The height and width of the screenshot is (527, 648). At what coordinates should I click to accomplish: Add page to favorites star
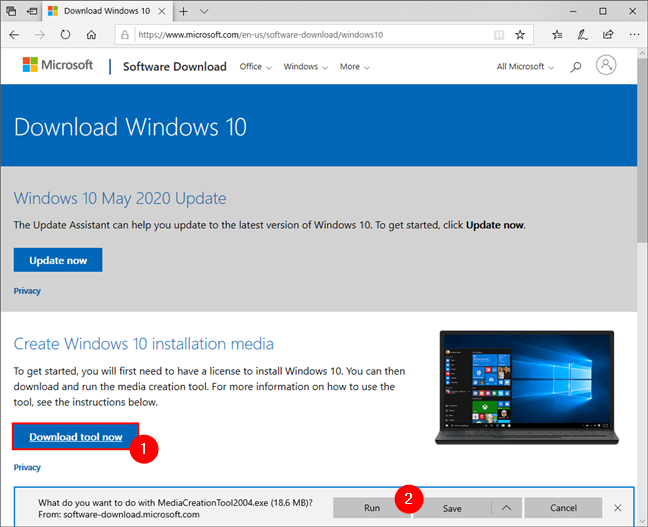[520, 35]
